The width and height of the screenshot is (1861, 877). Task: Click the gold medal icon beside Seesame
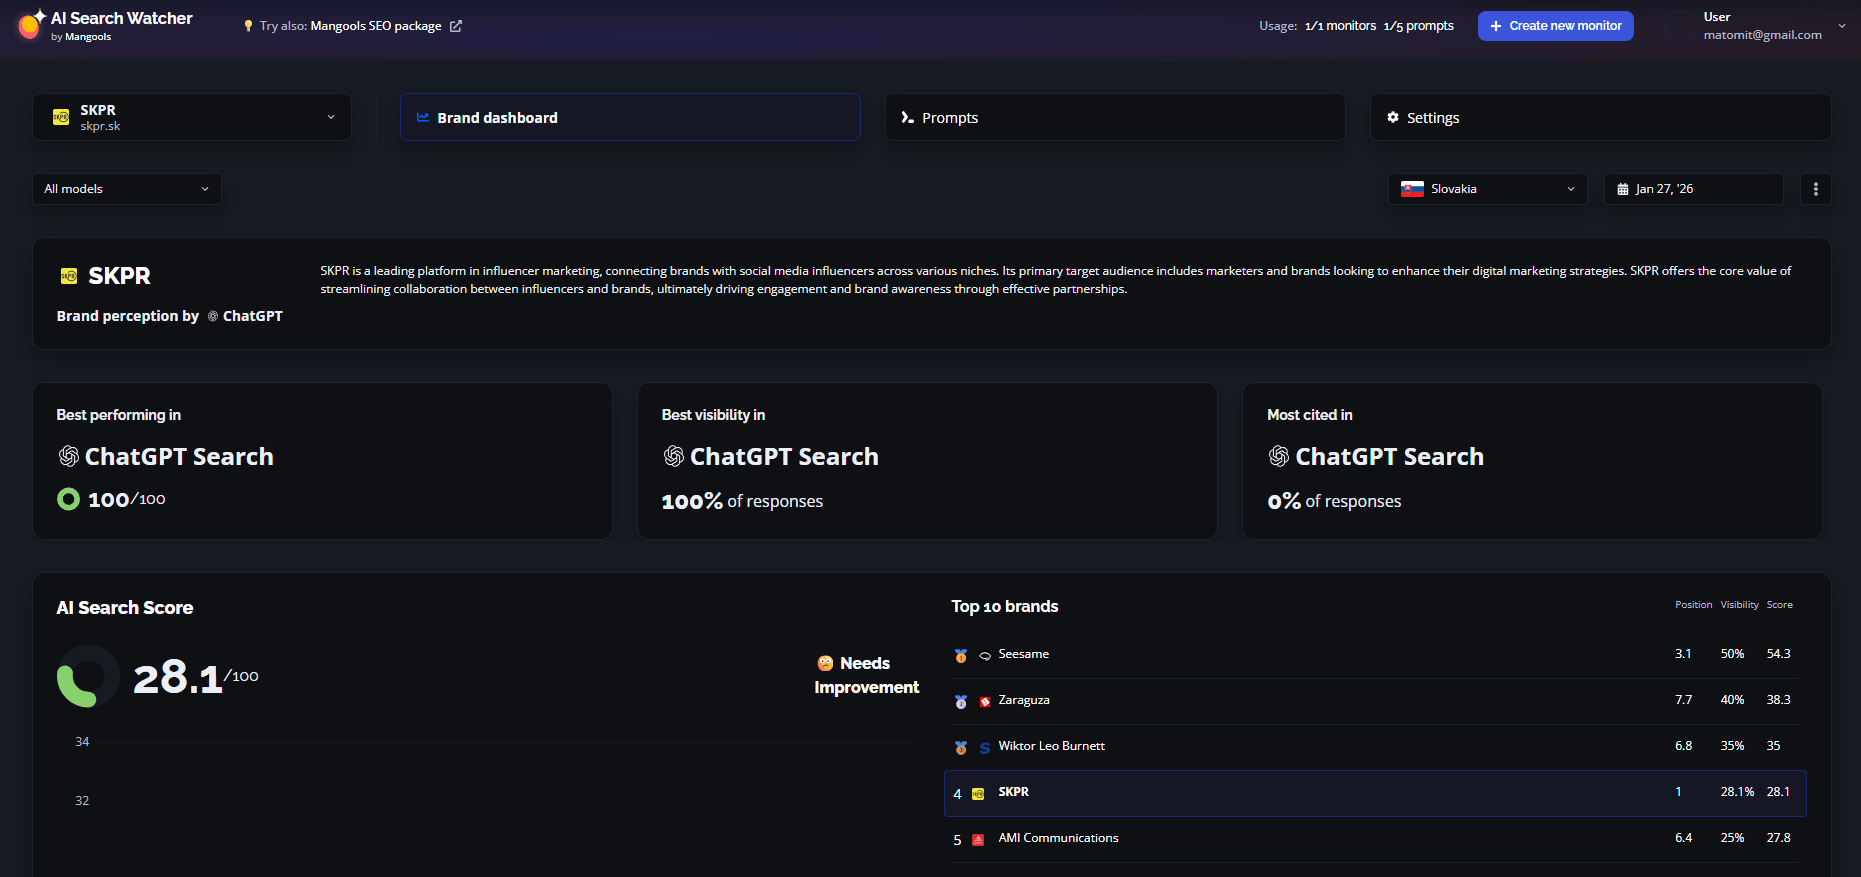point(961,656)
